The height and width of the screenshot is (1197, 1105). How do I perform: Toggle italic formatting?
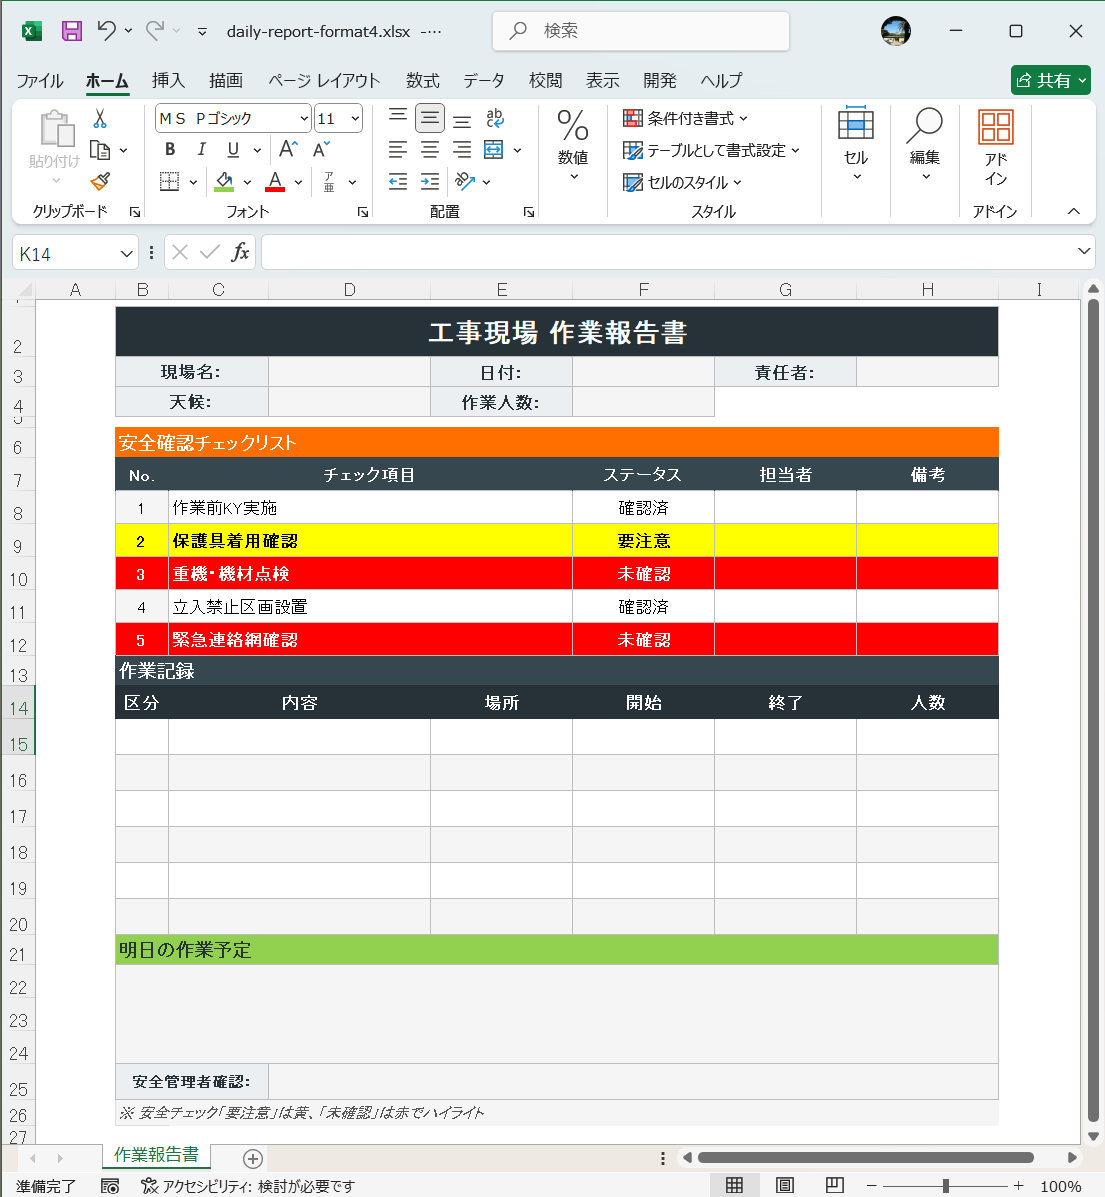202,150
